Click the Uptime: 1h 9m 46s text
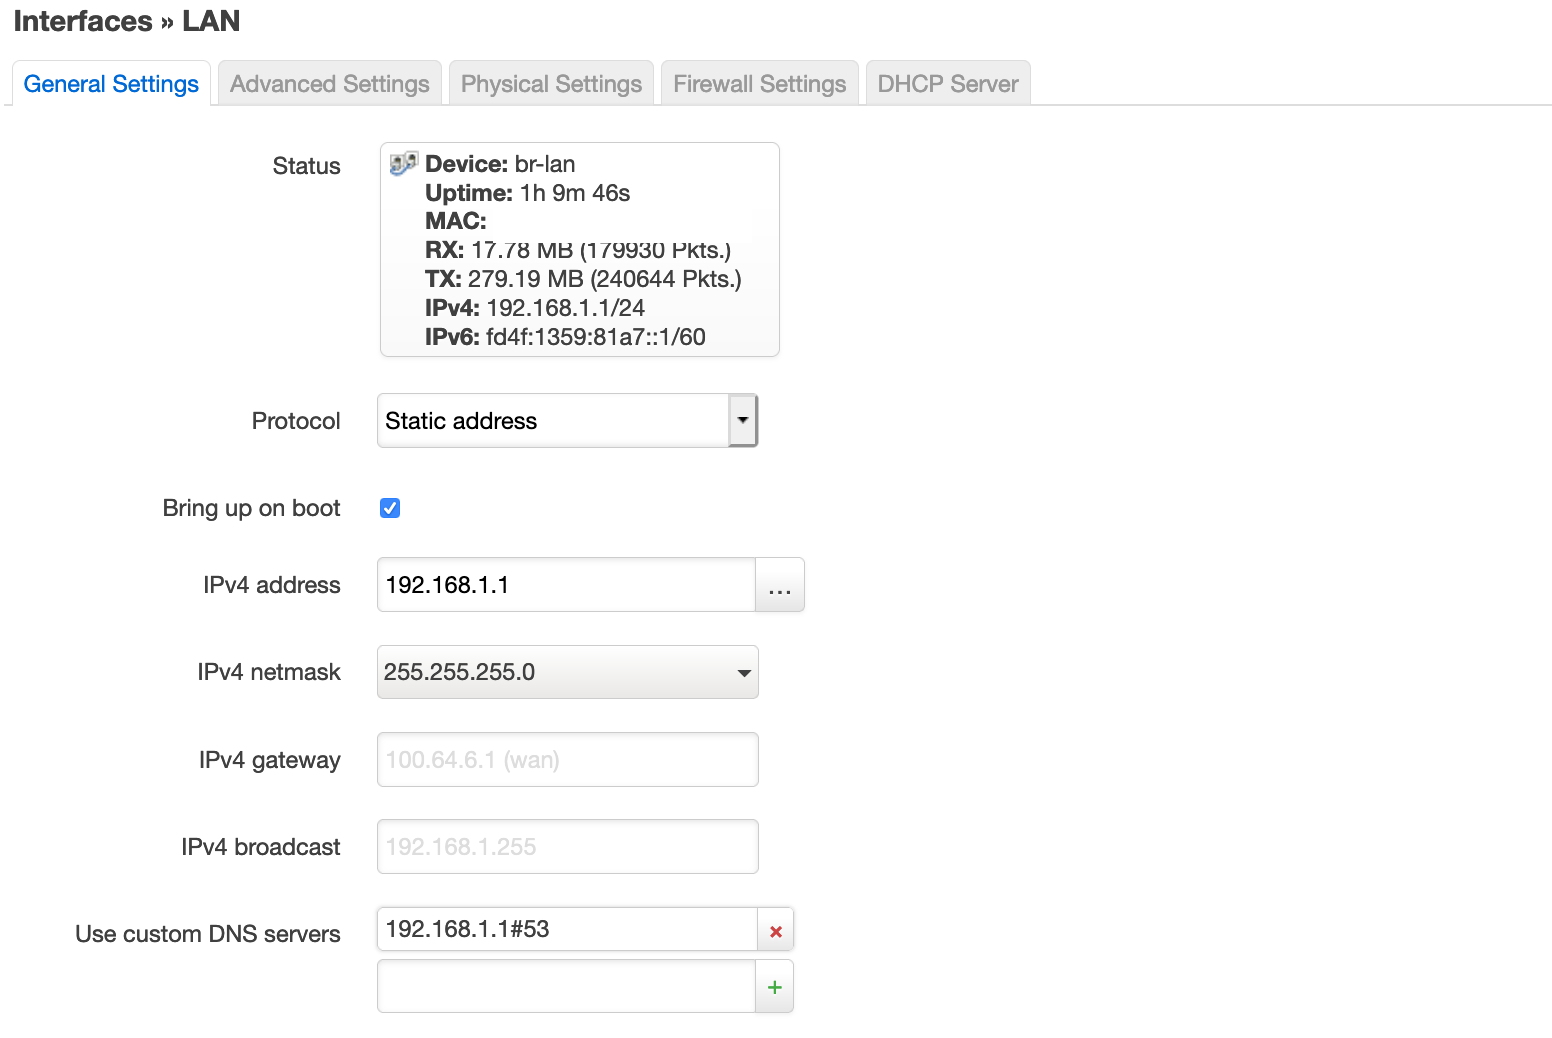 click(x=527, y=193)
